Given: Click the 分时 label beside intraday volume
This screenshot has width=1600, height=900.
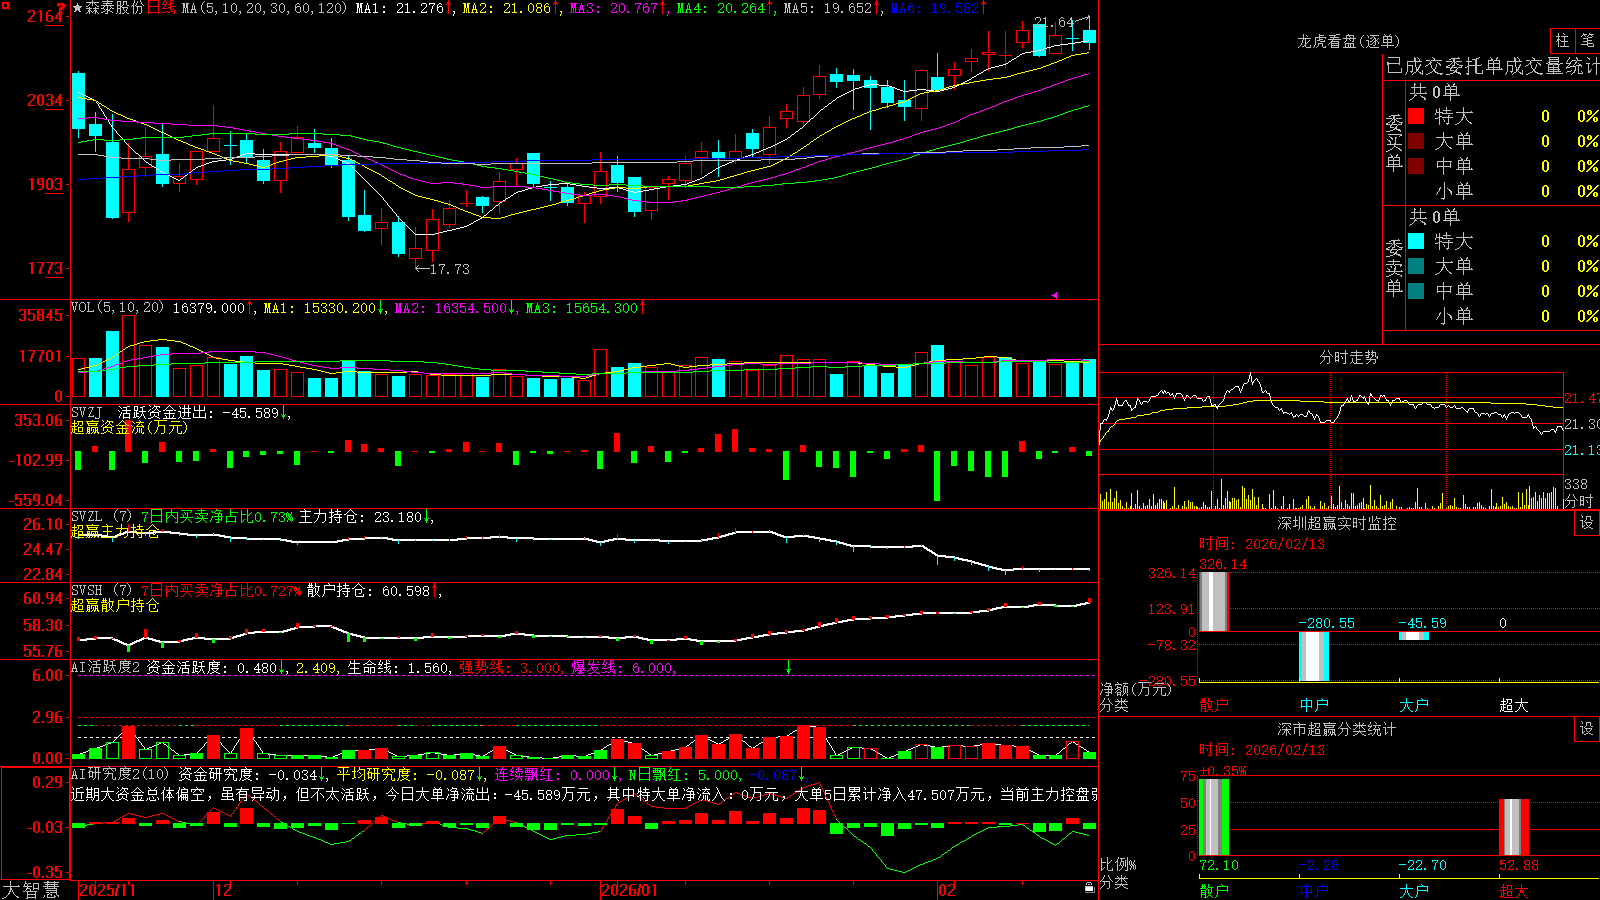Looking at the screenshot, I should click(1578, 501).
